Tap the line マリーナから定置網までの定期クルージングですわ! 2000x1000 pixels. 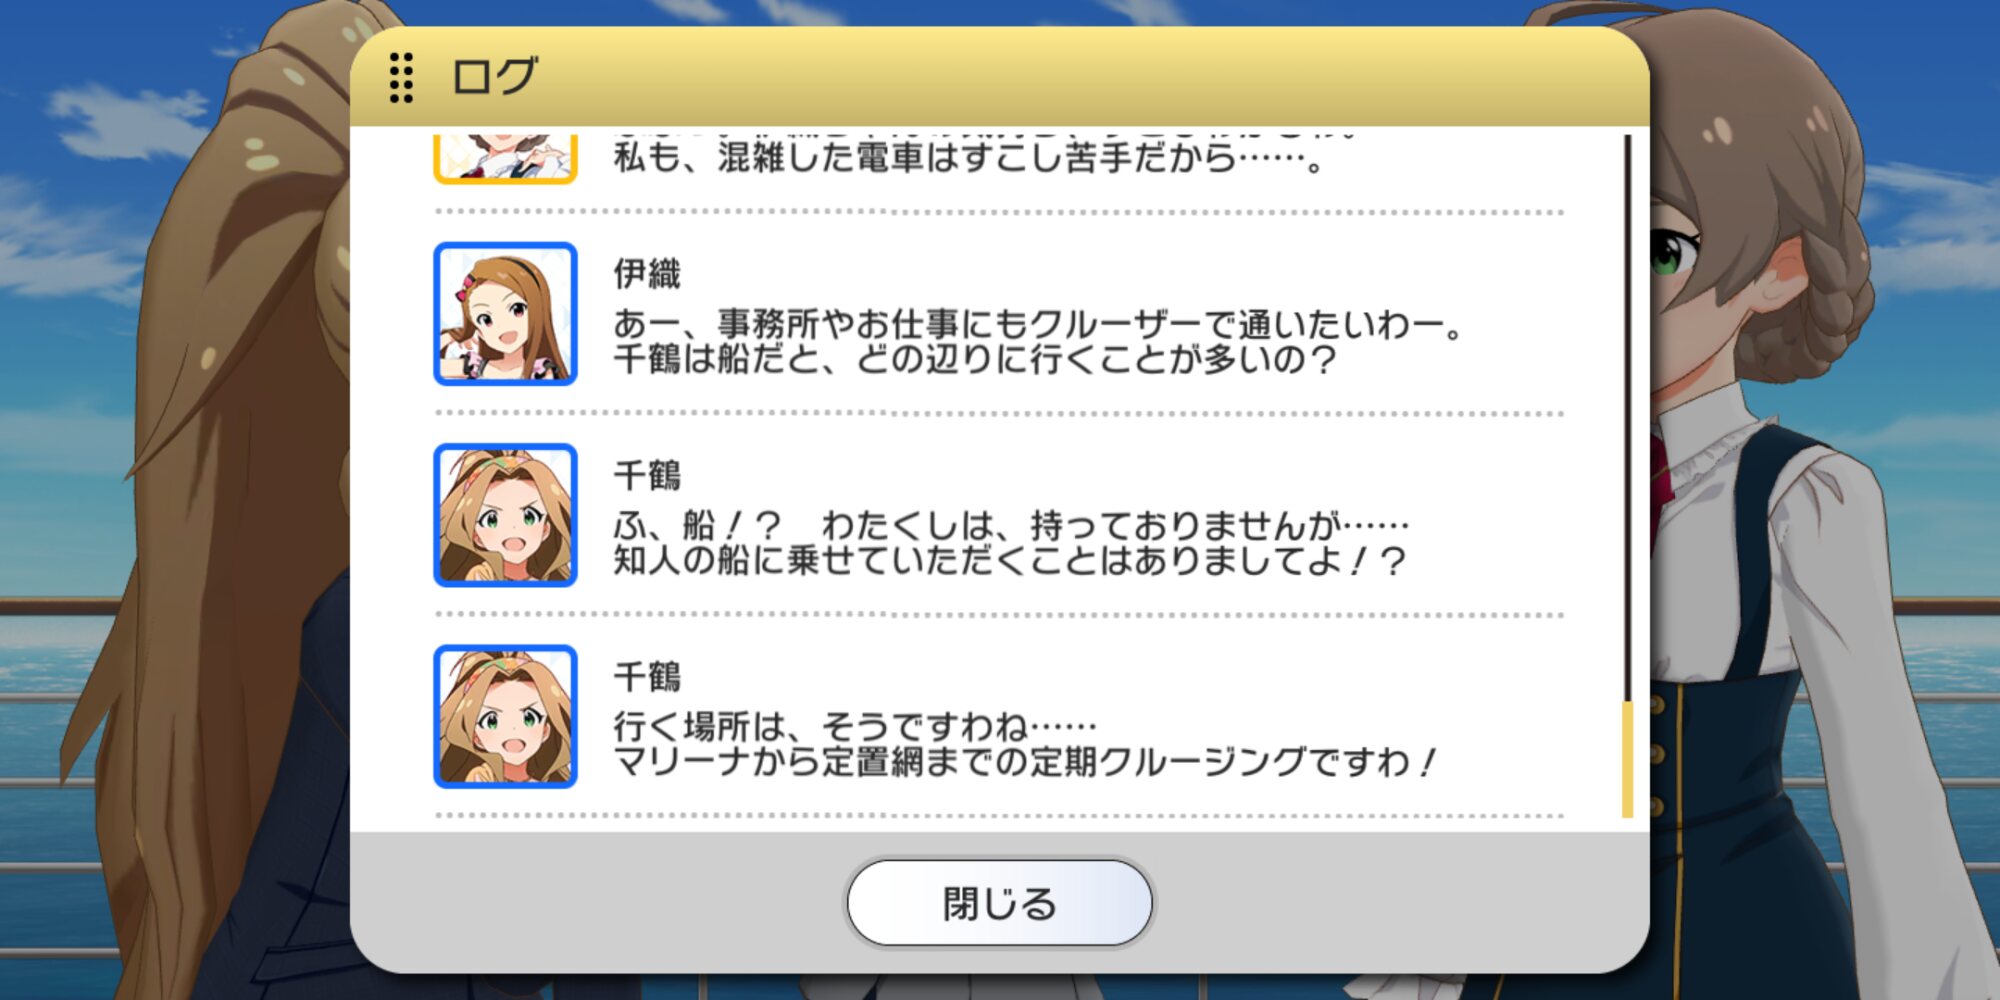(x=1026, y=762)
